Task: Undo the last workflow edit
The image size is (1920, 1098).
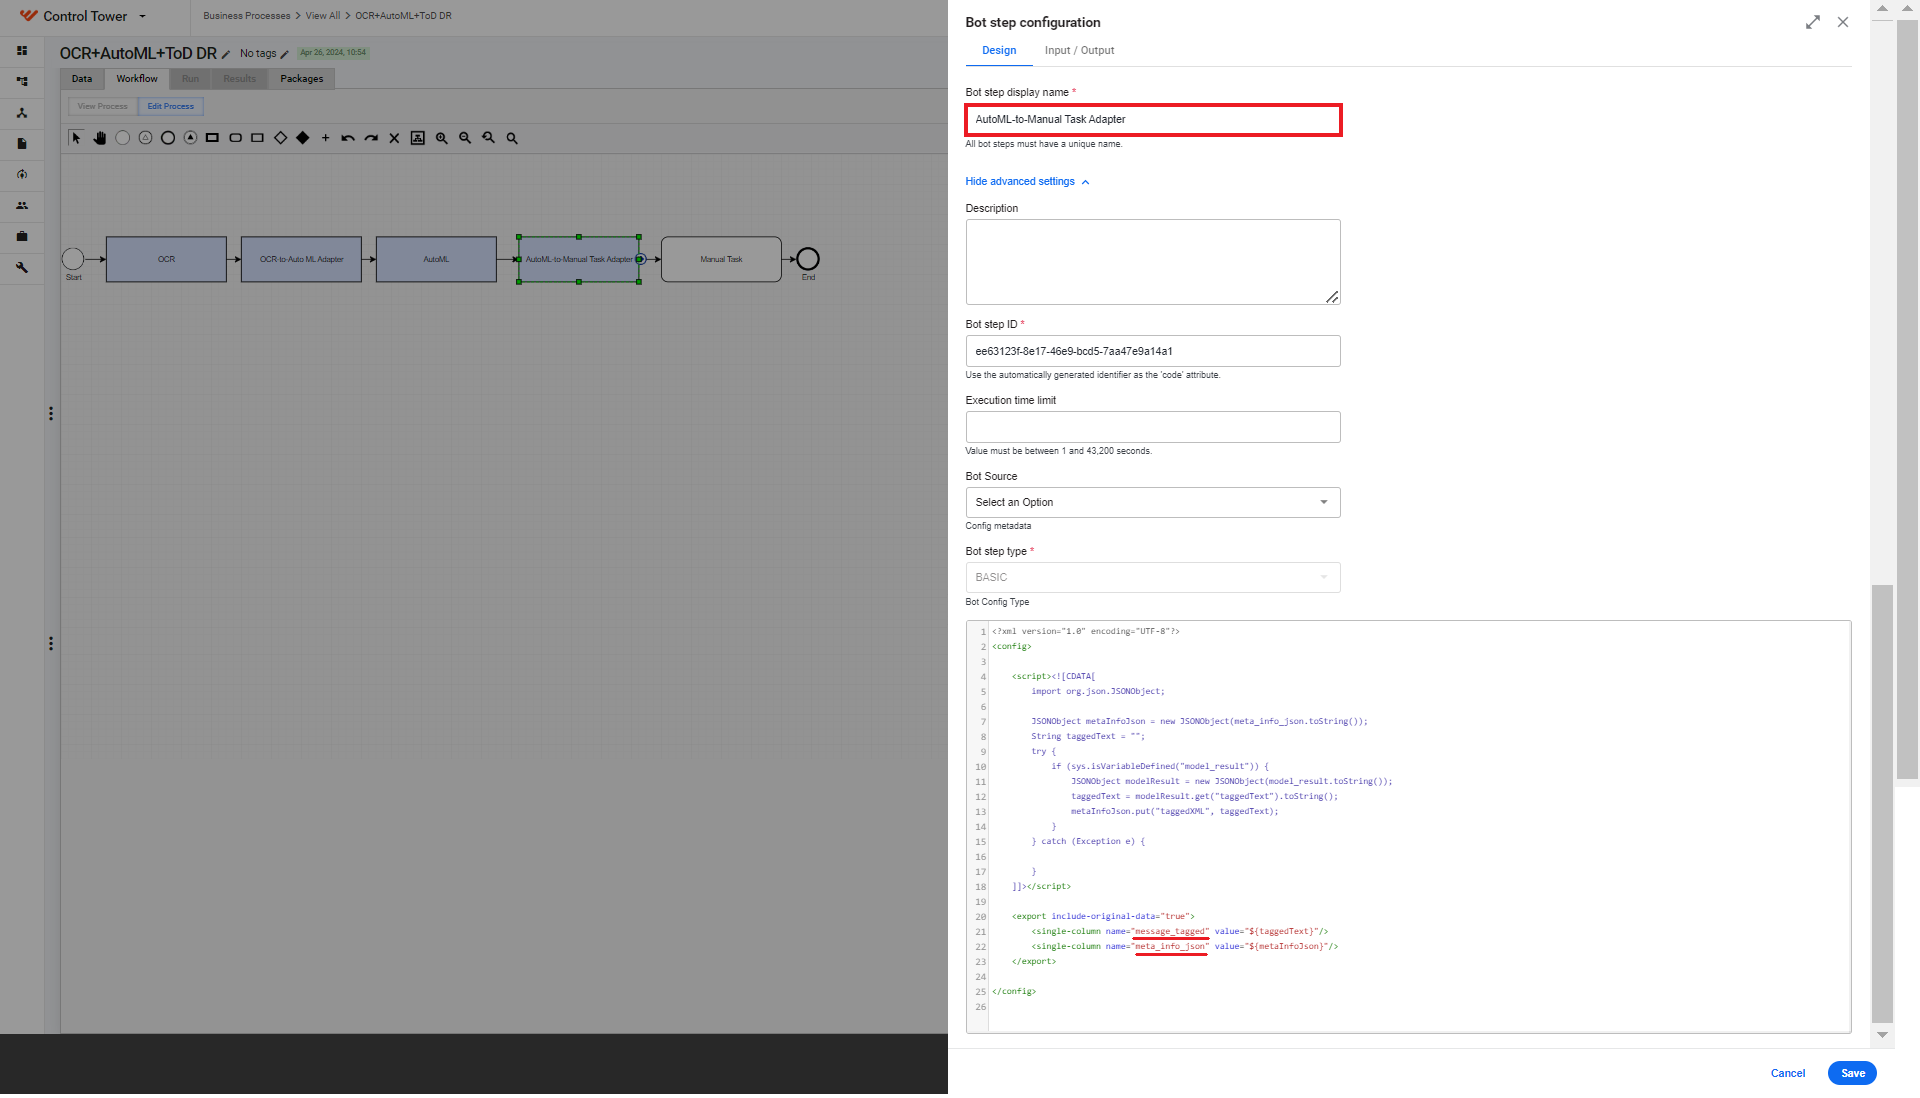Action: click(348, 138)
